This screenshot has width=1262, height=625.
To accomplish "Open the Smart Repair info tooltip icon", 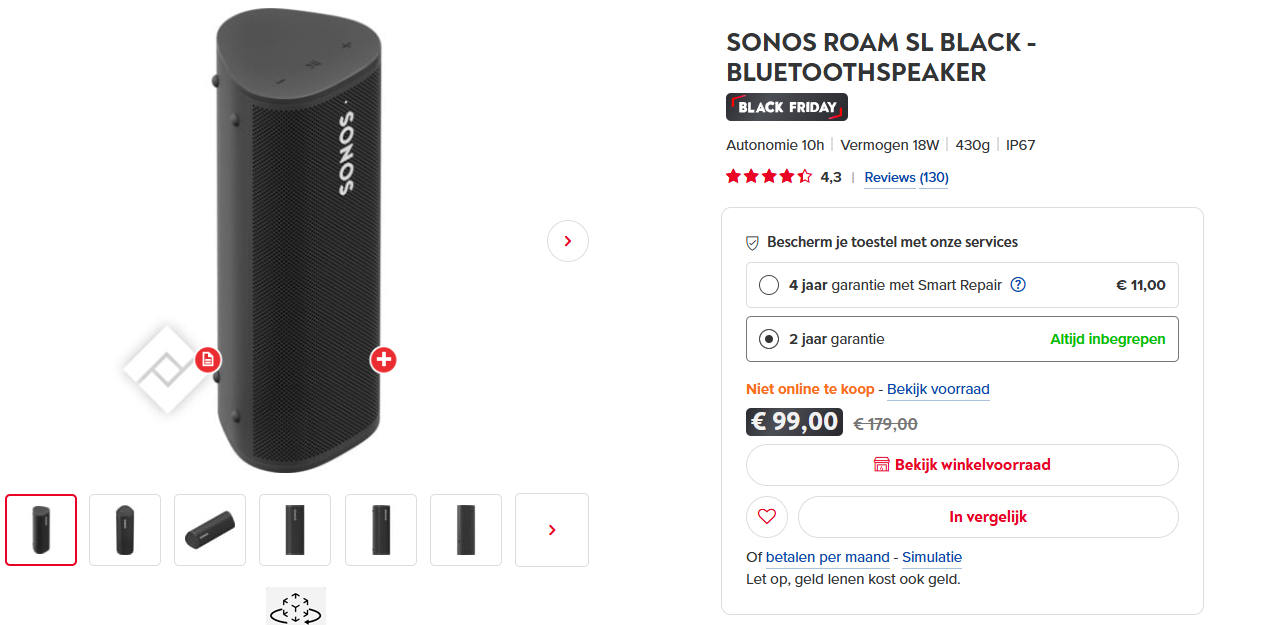I will tap(1017, 284).
